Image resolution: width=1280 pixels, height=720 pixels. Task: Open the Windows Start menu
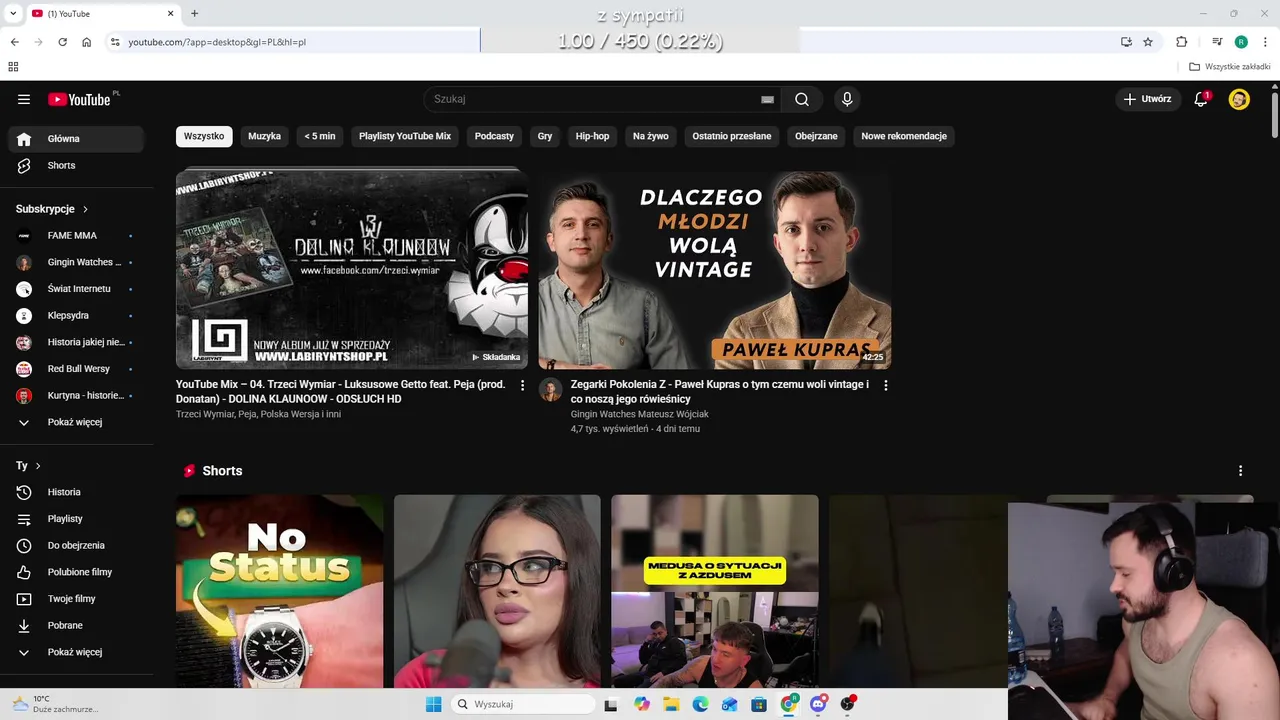click(x=433, y=704)
